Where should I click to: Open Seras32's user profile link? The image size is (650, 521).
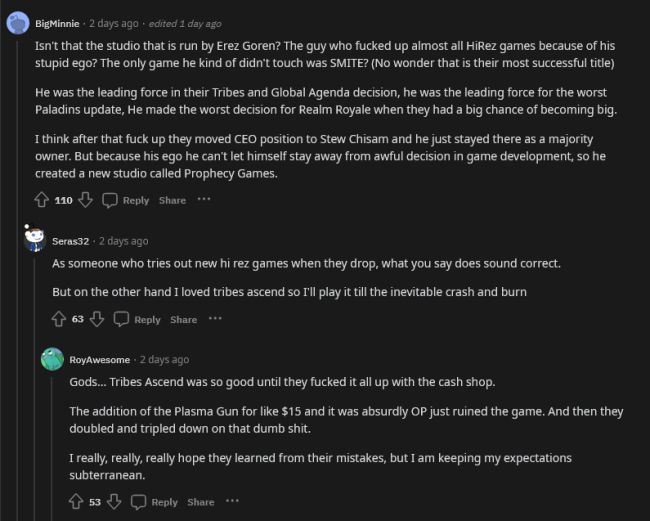[x=72, y=241]
